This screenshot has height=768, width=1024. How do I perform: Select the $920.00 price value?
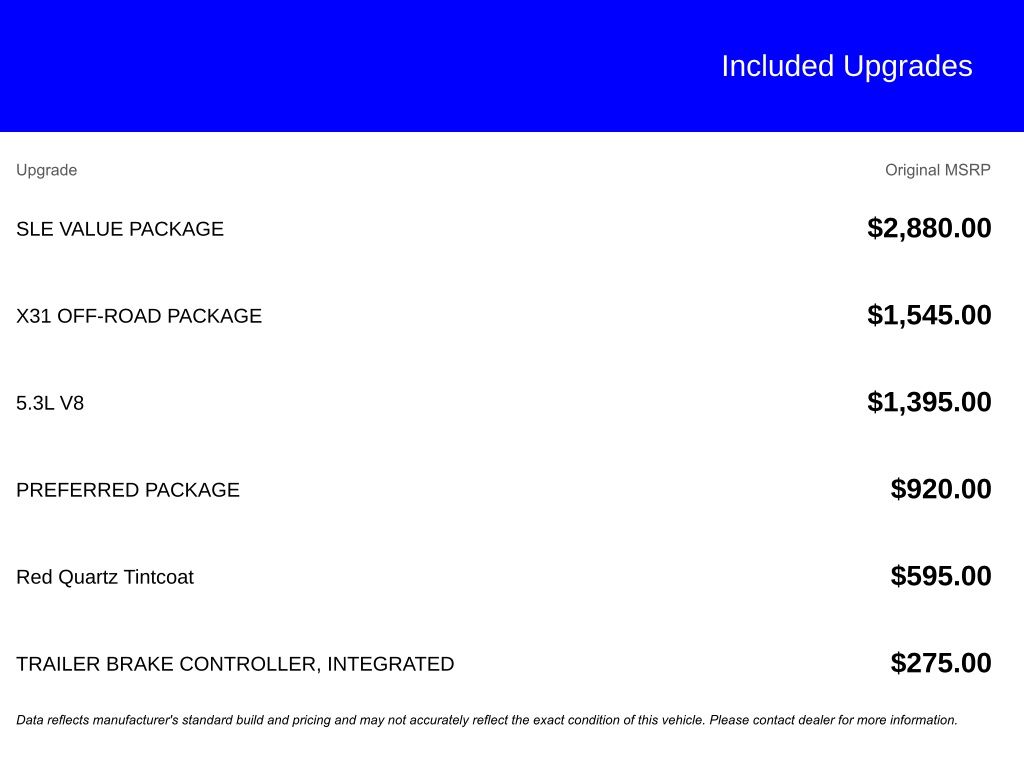tap(941, 489)
